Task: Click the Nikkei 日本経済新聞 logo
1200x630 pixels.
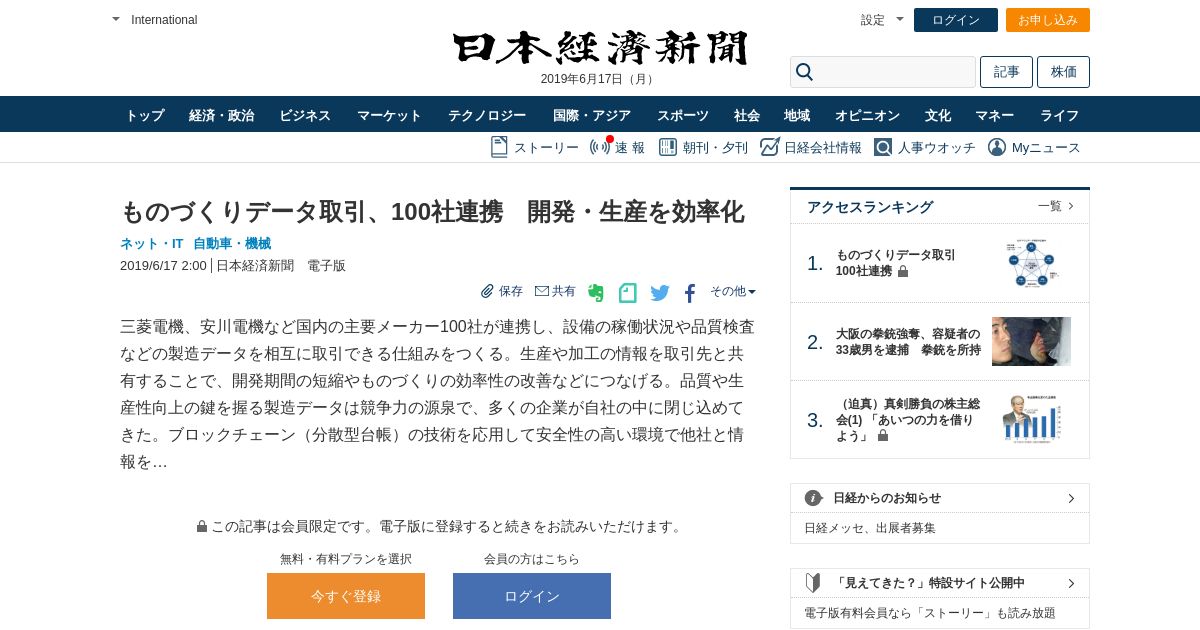Action: click(x=600, y=48)
